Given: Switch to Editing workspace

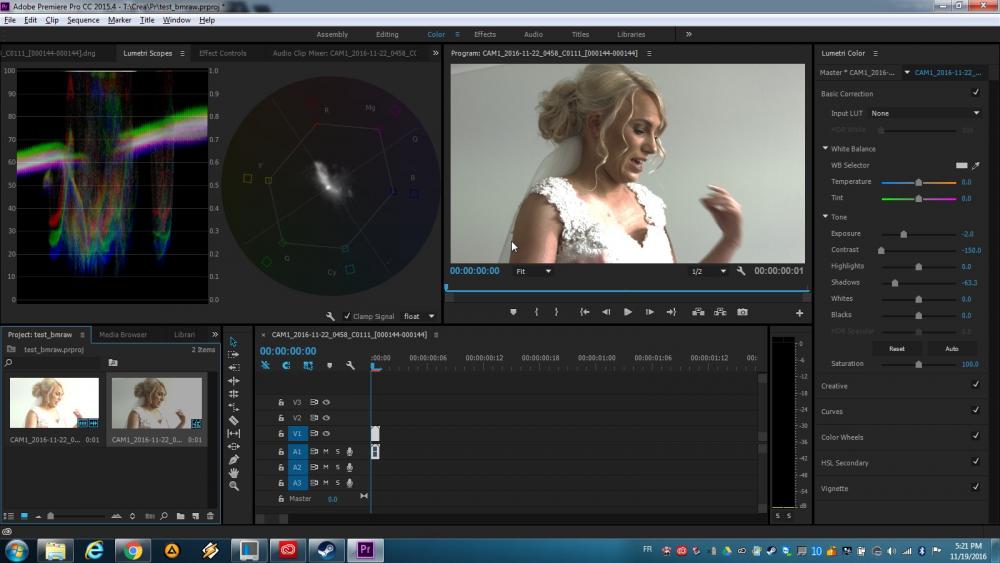Looking at the screenshot, I should 387,34.
